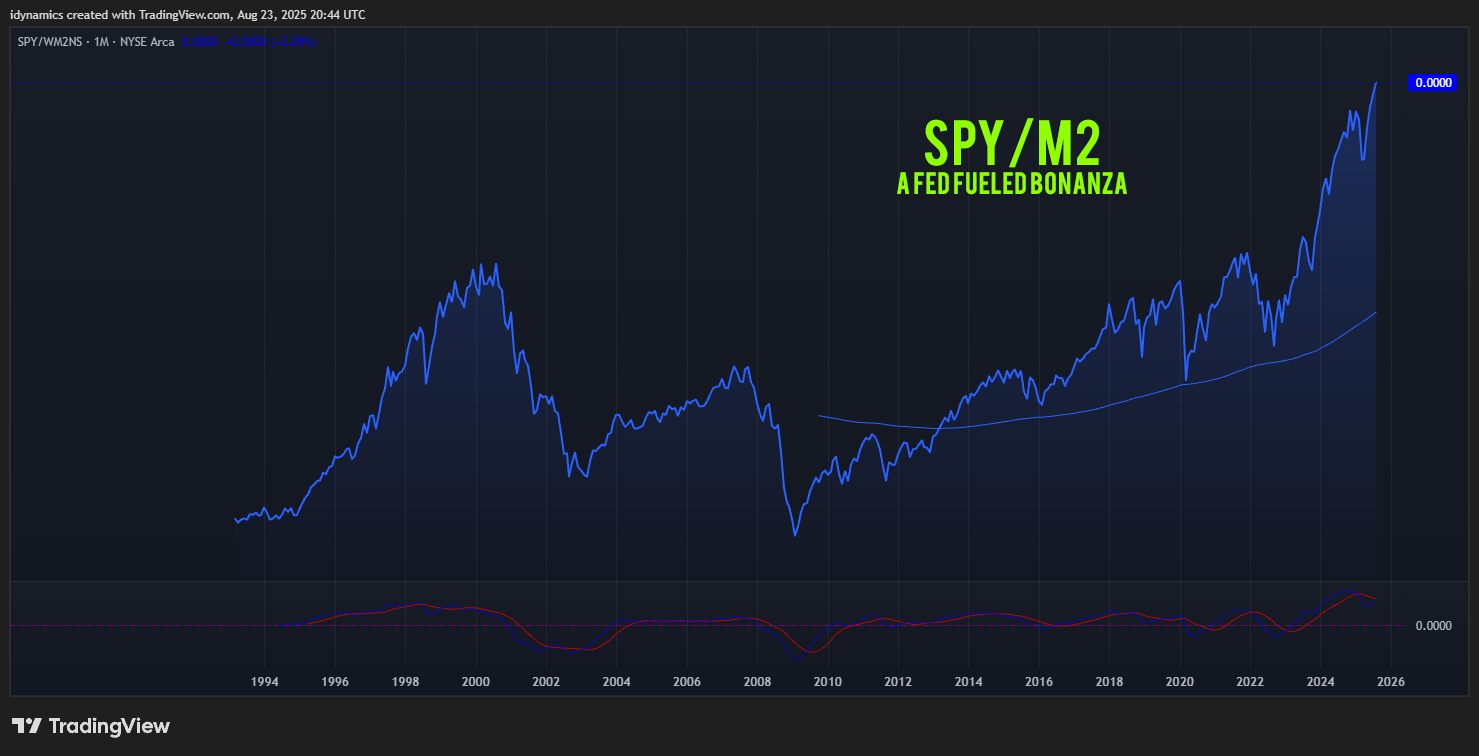Click the indicator pane 0.0000 scale value
This screenshot has width=1479, height=756.
(1434, 626)
